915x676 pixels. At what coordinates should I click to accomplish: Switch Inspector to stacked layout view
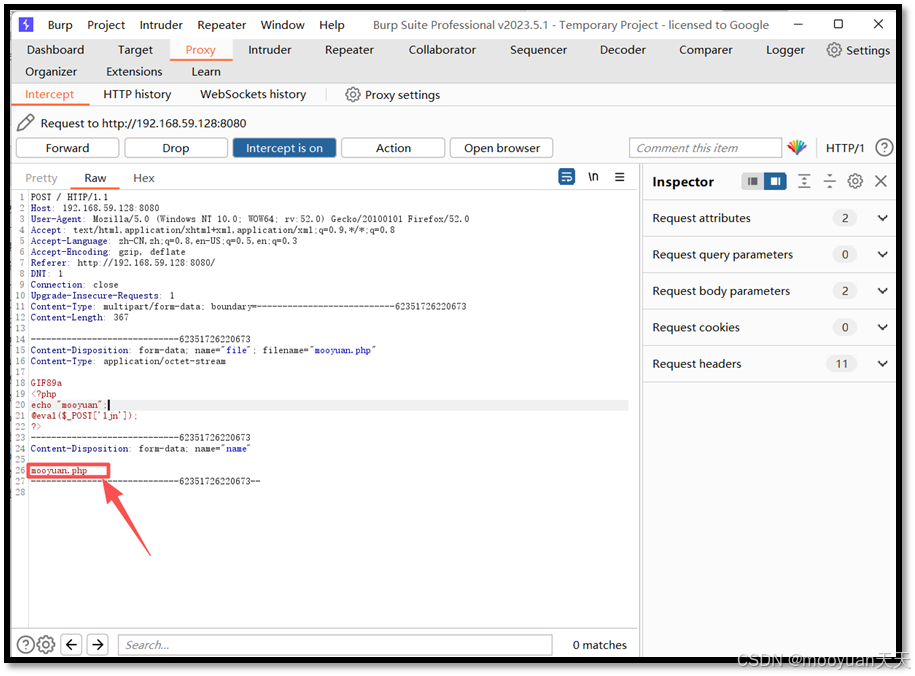point(752,182)
